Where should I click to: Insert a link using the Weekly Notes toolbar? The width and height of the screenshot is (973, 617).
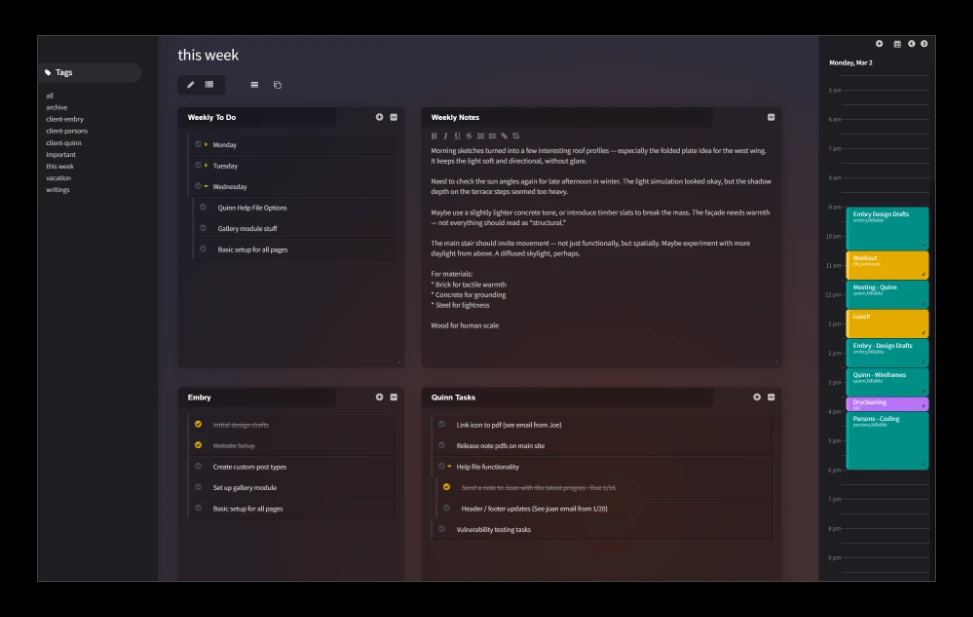(x=504, y=135)
